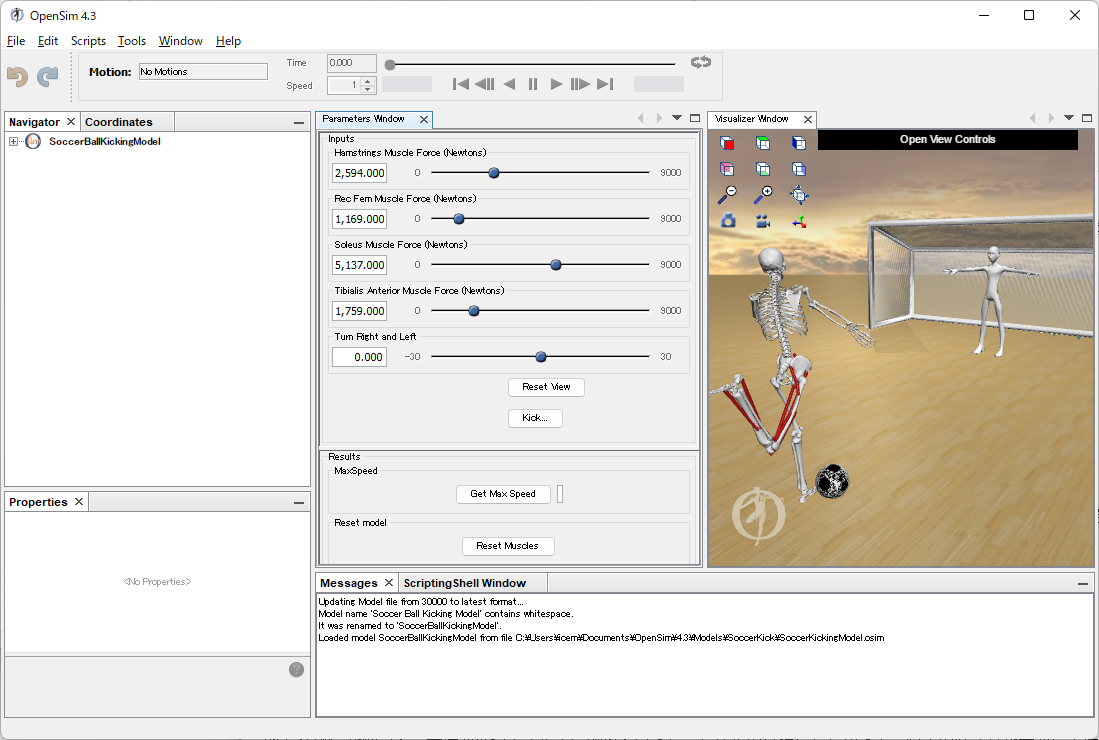Screen dimensions: 1099x740
Task: Expand the SoccerBallKickingModel tree node
Action: 13,142
